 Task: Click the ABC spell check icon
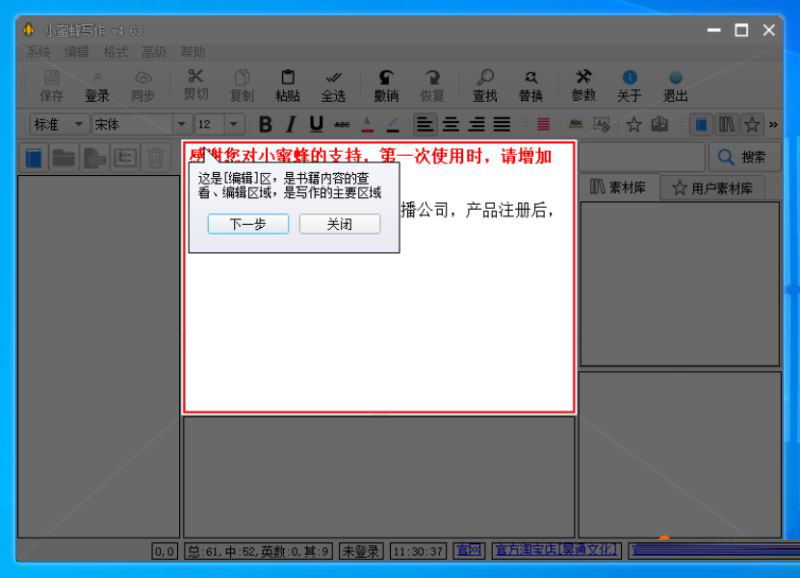click(x=576, y=124)
